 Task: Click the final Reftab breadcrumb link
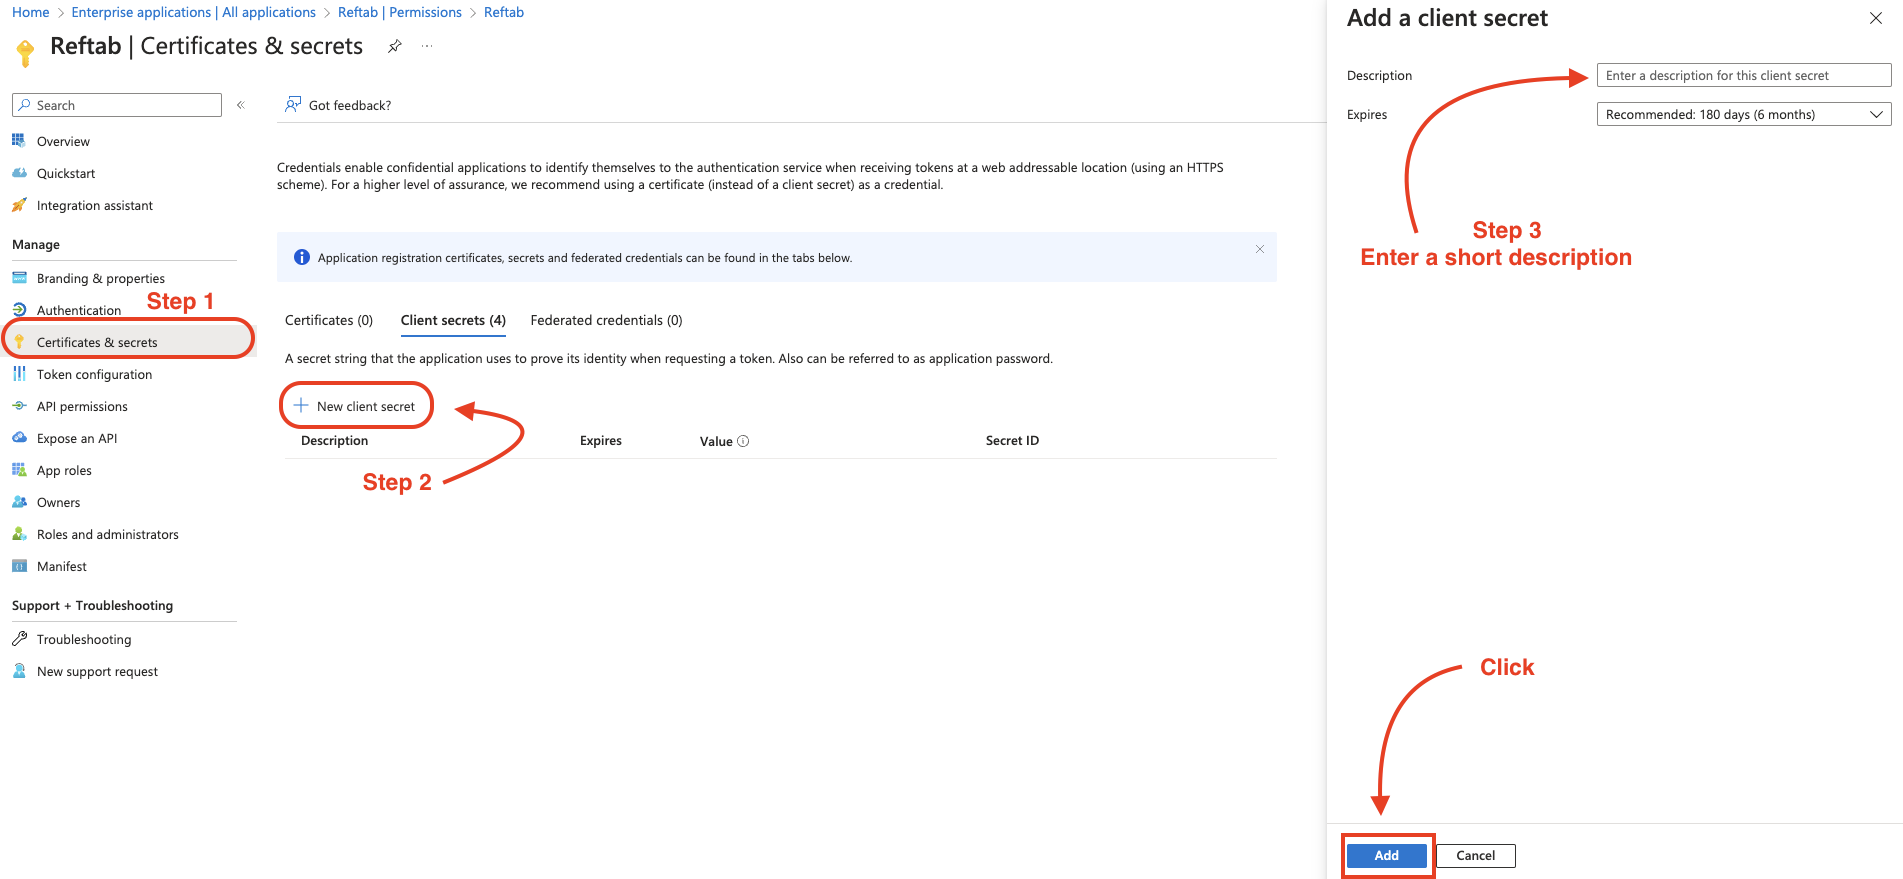click(504, 12)
